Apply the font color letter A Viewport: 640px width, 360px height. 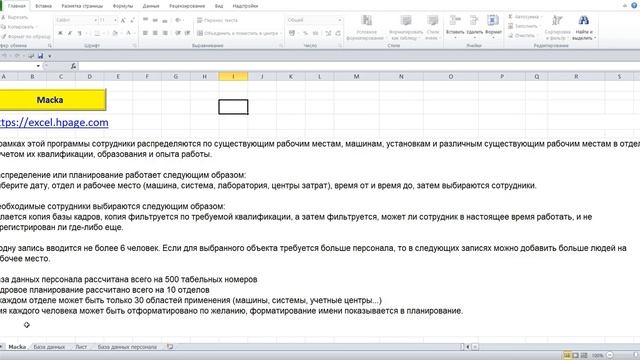click(x=128, y=33)
